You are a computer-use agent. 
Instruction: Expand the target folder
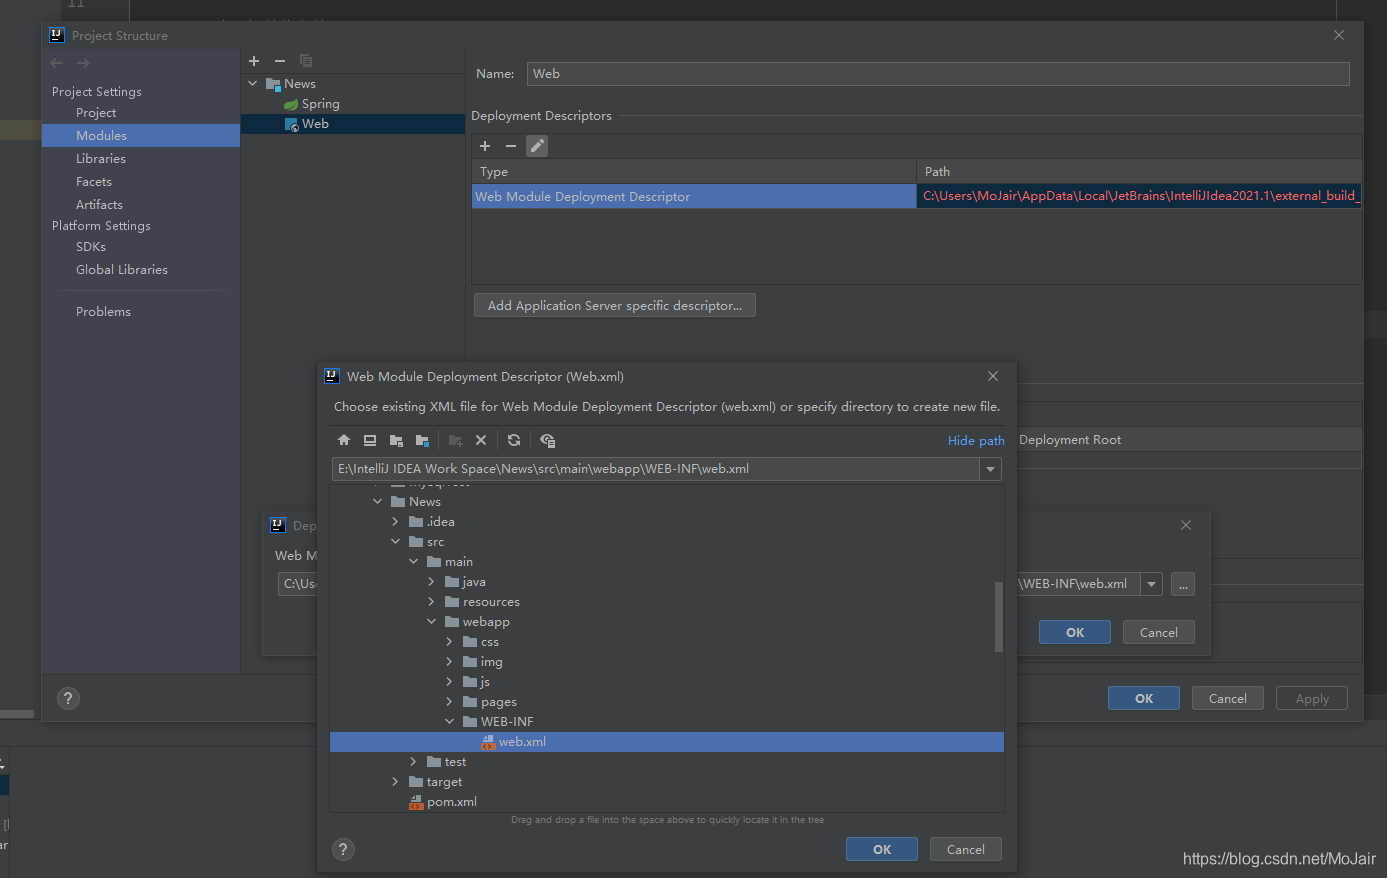pos(396,782)
